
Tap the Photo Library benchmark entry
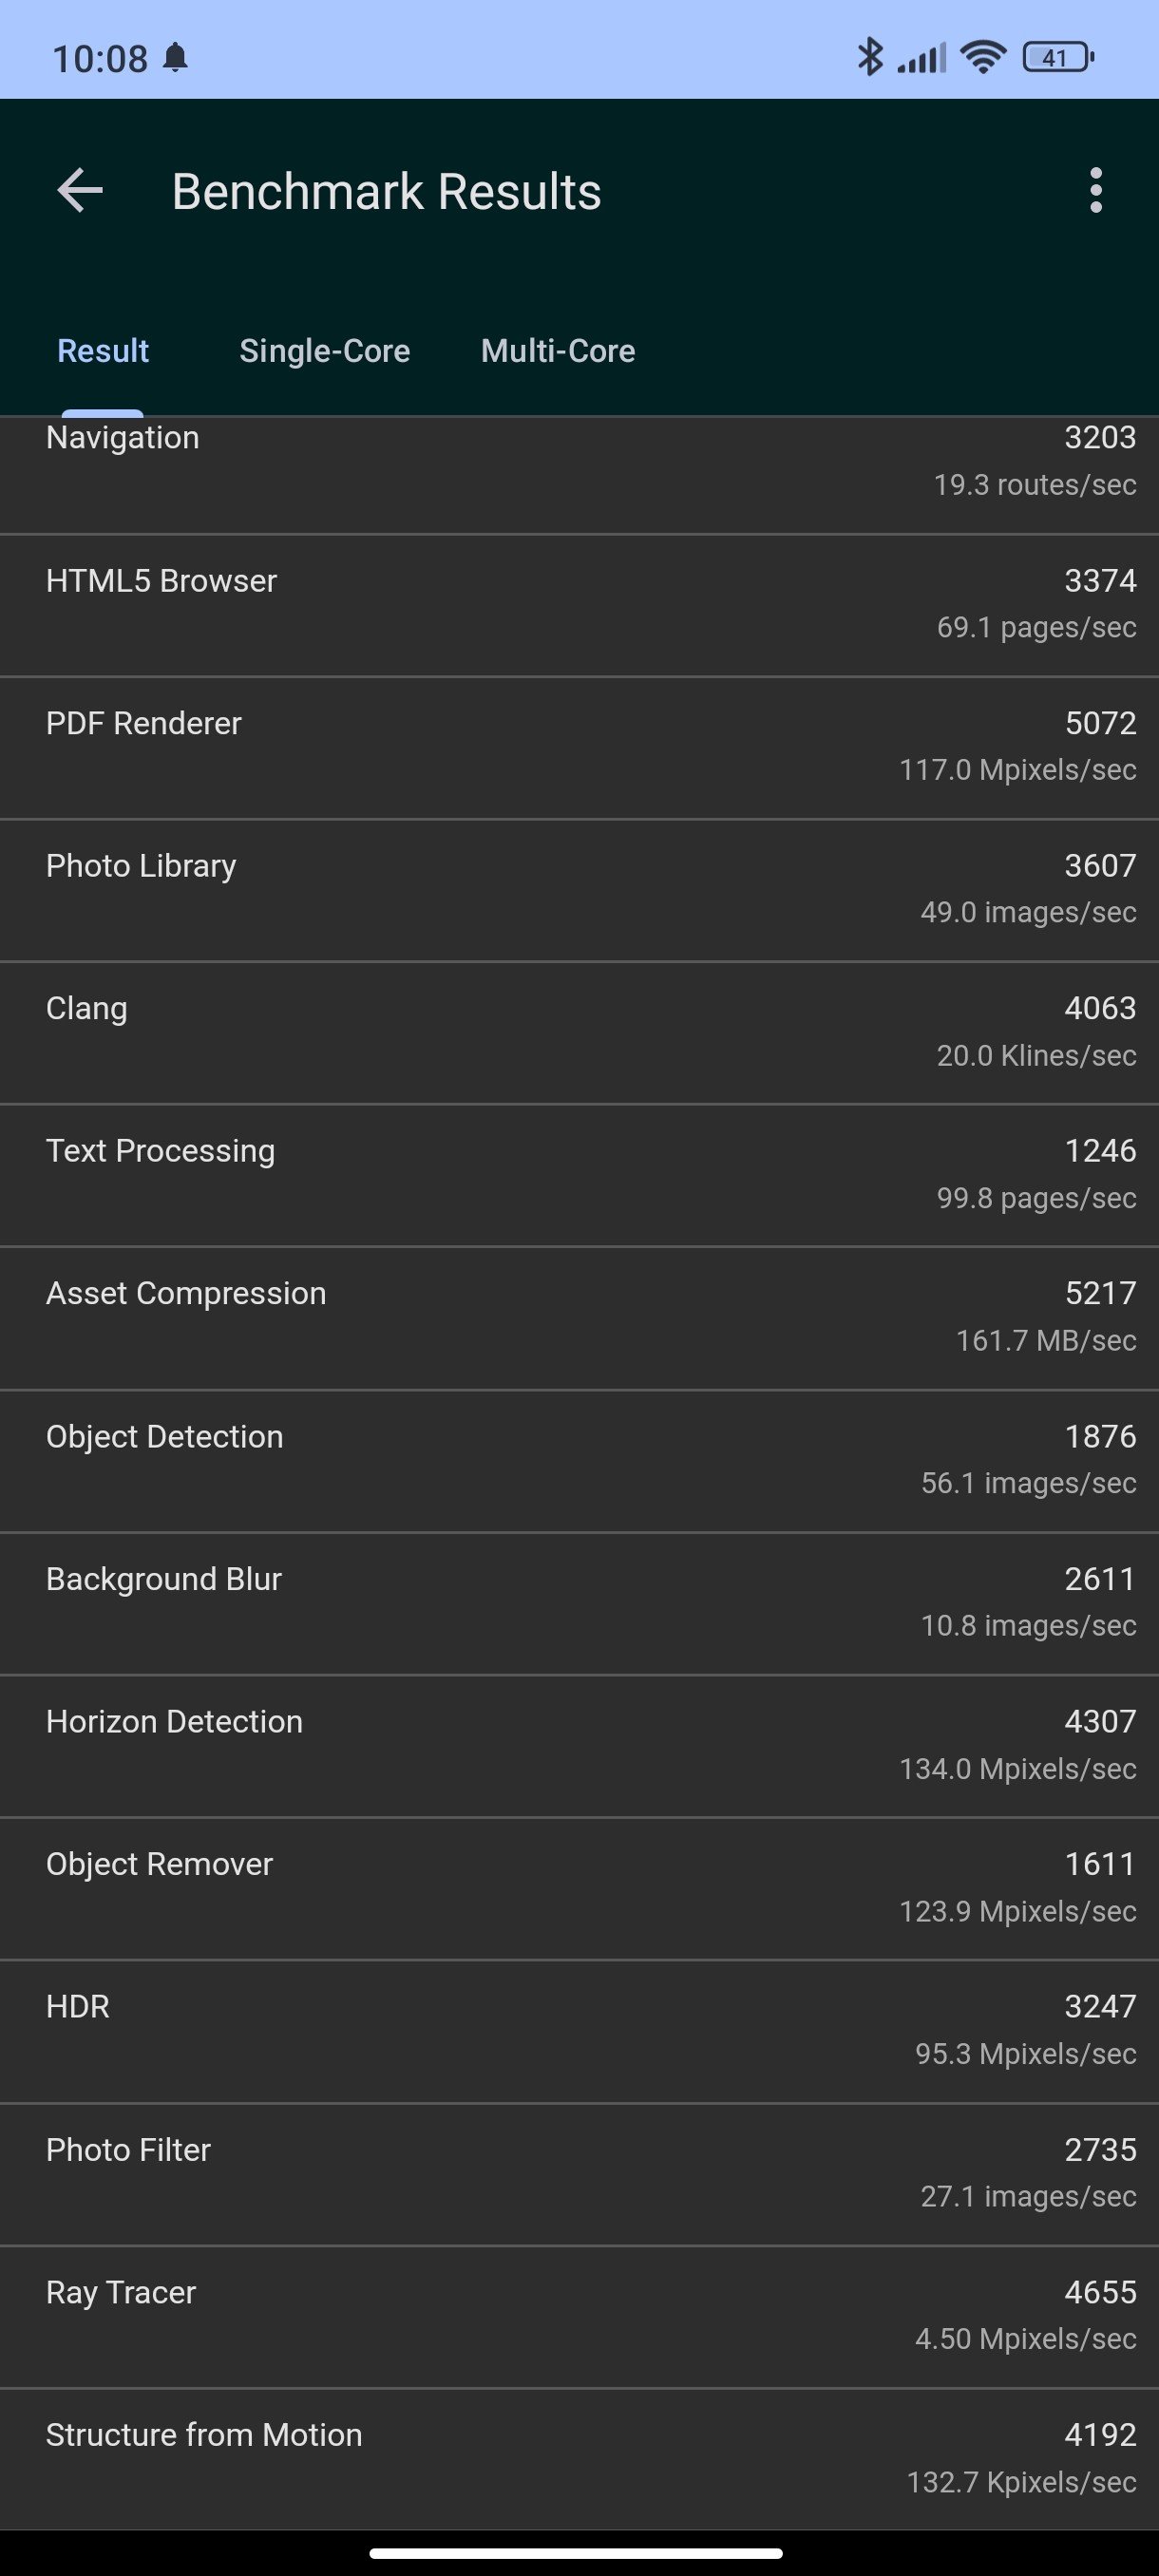tap(579, 890)
